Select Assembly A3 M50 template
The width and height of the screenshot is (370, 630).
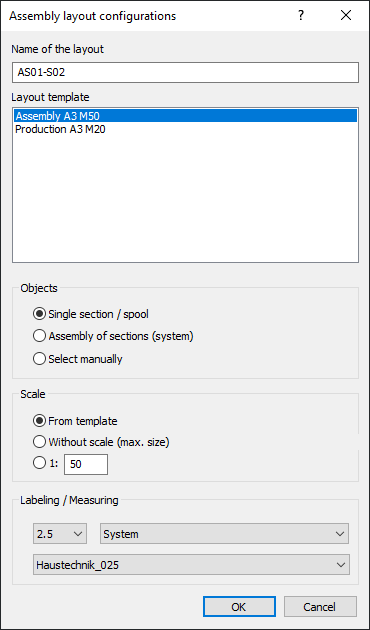(185, 116)
